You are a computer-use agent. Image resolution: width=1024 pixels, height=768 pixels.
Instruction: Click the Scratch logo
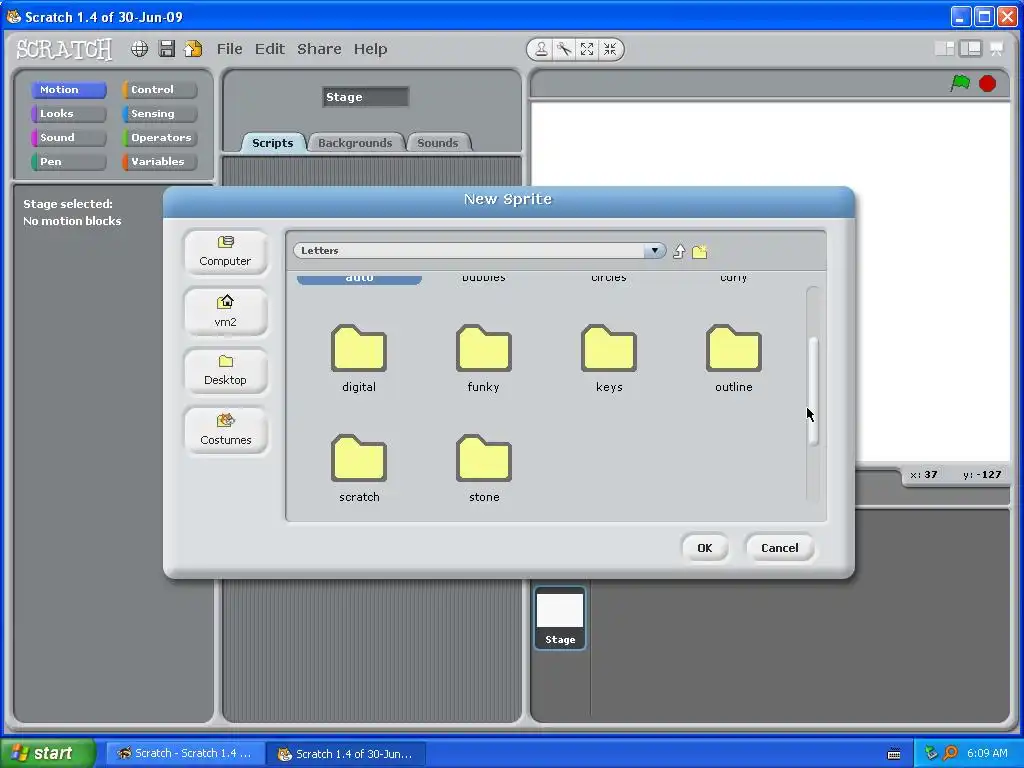(64, 49)
